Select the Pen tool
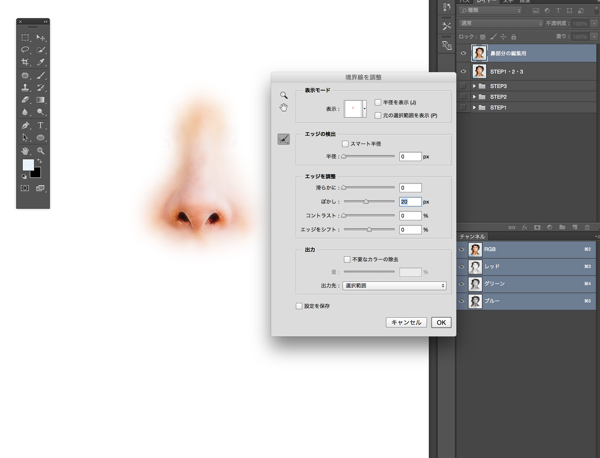 tap(25, 125)
